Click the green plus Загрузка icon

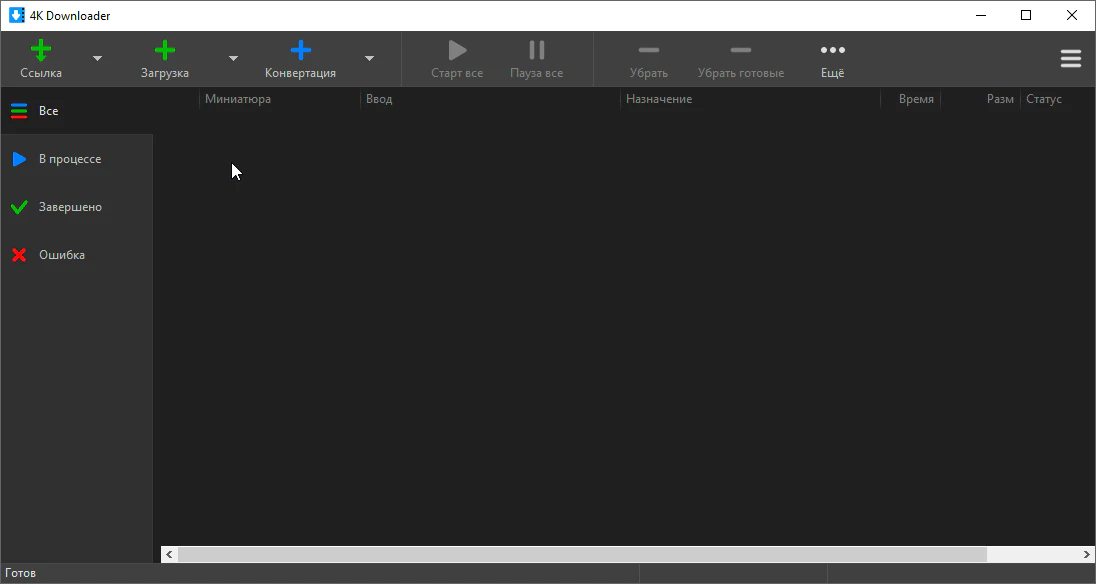pyautogui.click(x=165, y=51)
